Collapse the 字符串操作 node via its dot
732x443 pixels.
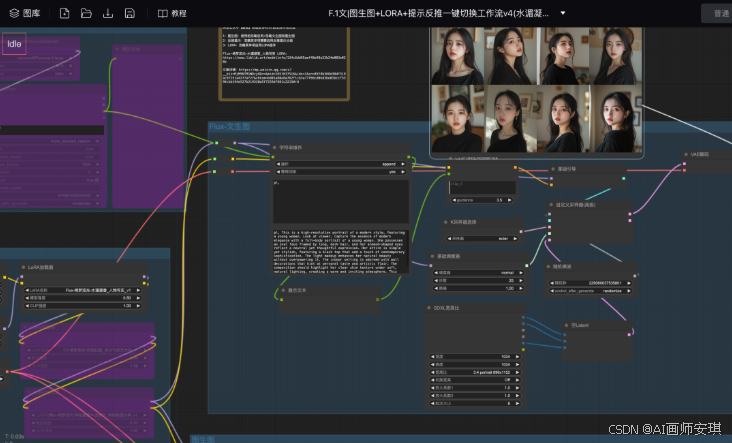pyautogui.click(x=274, y=148)
